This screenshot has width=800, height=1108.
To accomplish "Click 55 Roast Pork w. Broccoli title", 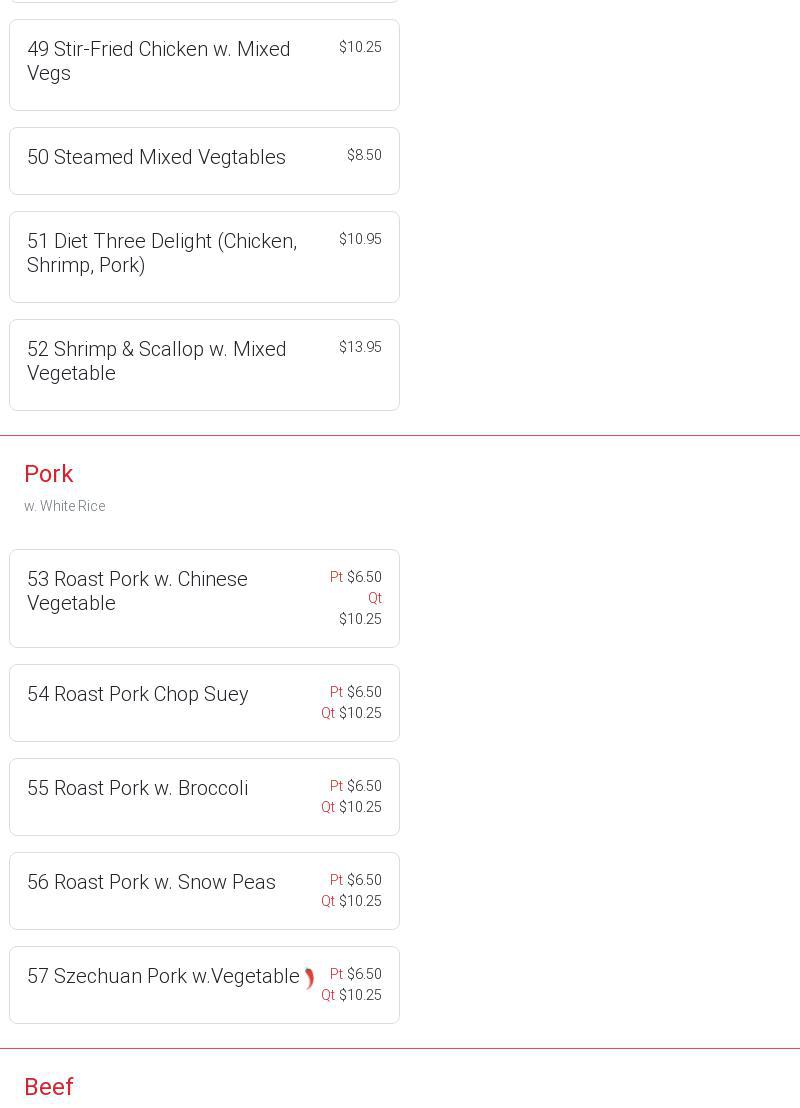I will point(138,788).
